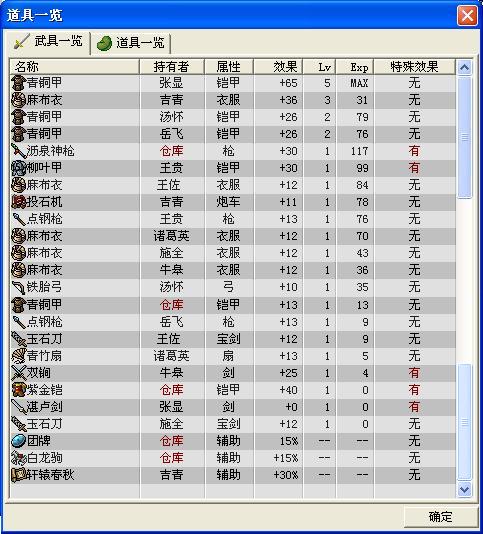This screenshot has height=534, width=483.
Task: Click the 轩辕春秋 scroll icon
Action: point(19,475)
